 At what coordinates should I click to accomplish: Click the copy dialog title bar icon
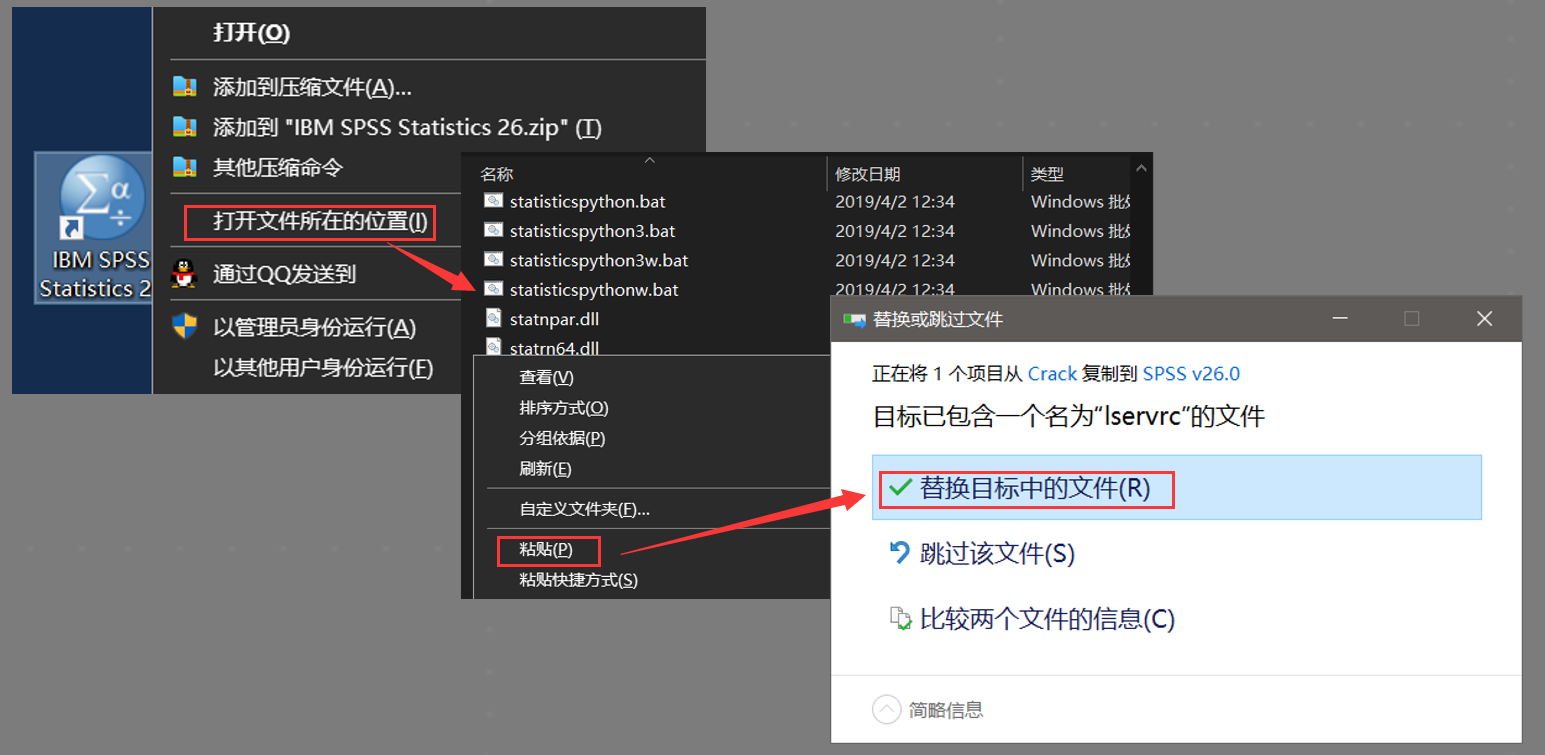(854, 320)
